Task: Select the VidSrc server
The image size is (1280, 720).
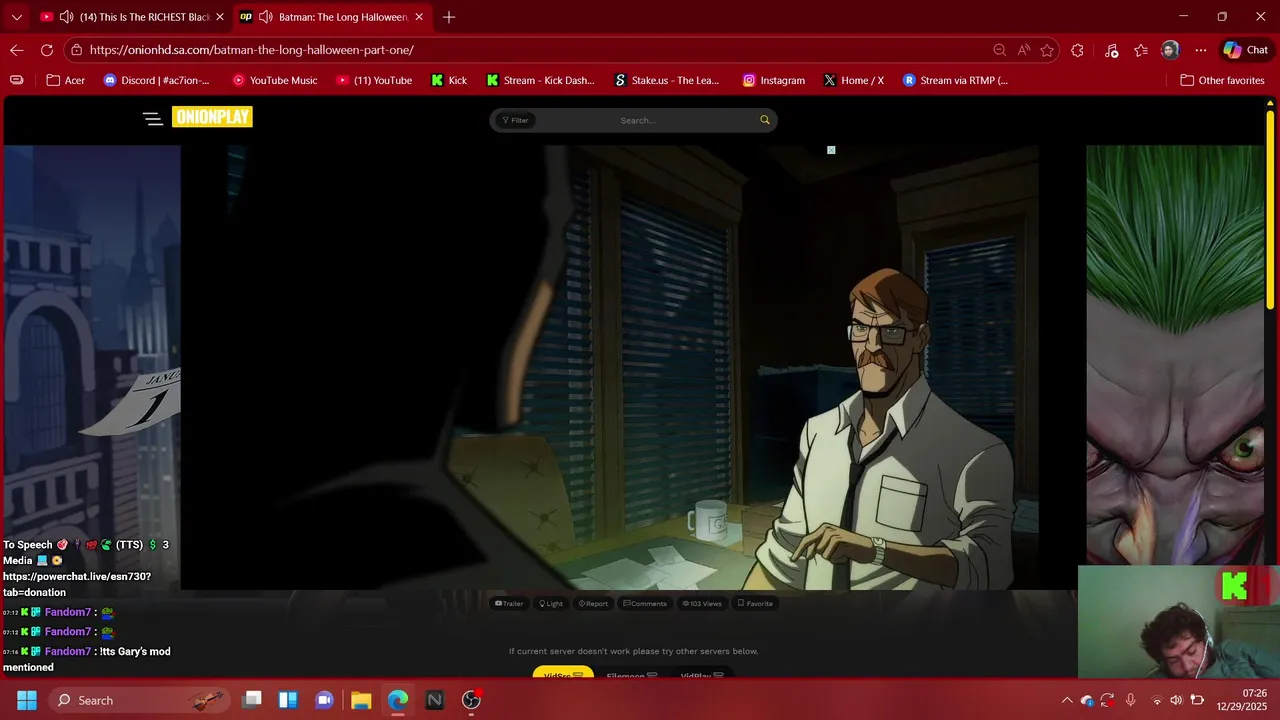Action: point(563,674)
